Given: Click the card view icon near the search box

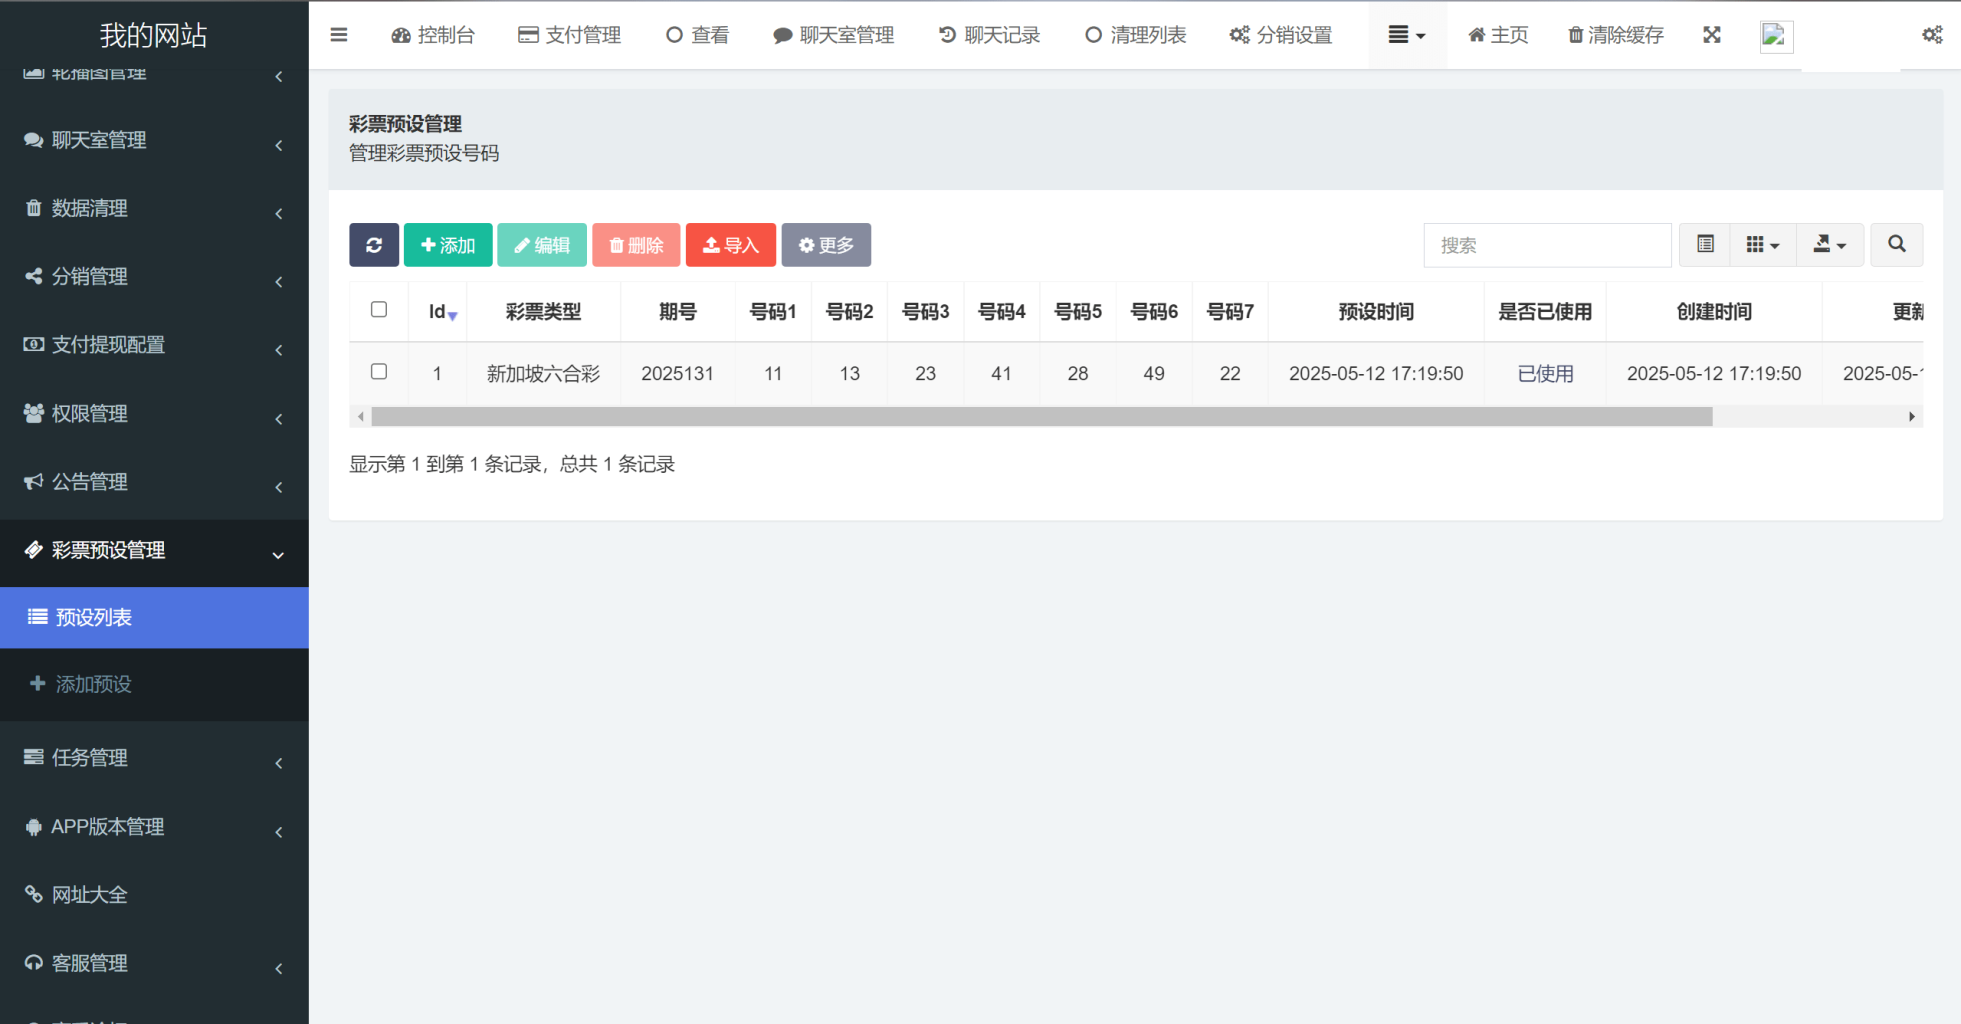Looking at the screenshot, I should 1703,244.
